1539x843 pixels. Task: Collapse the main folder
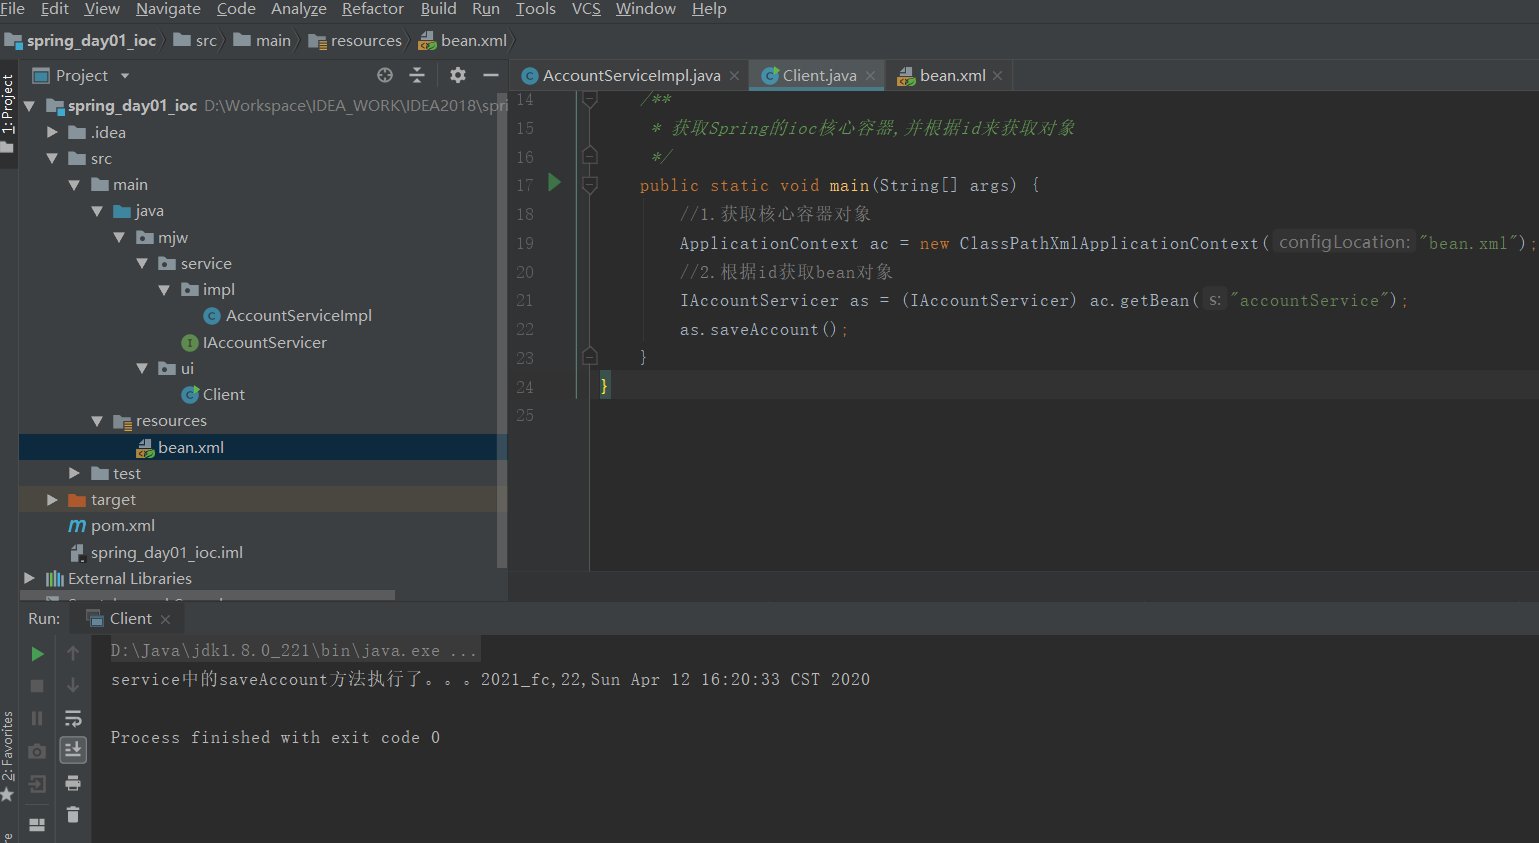pyautogui.click(x=74, y=184)
